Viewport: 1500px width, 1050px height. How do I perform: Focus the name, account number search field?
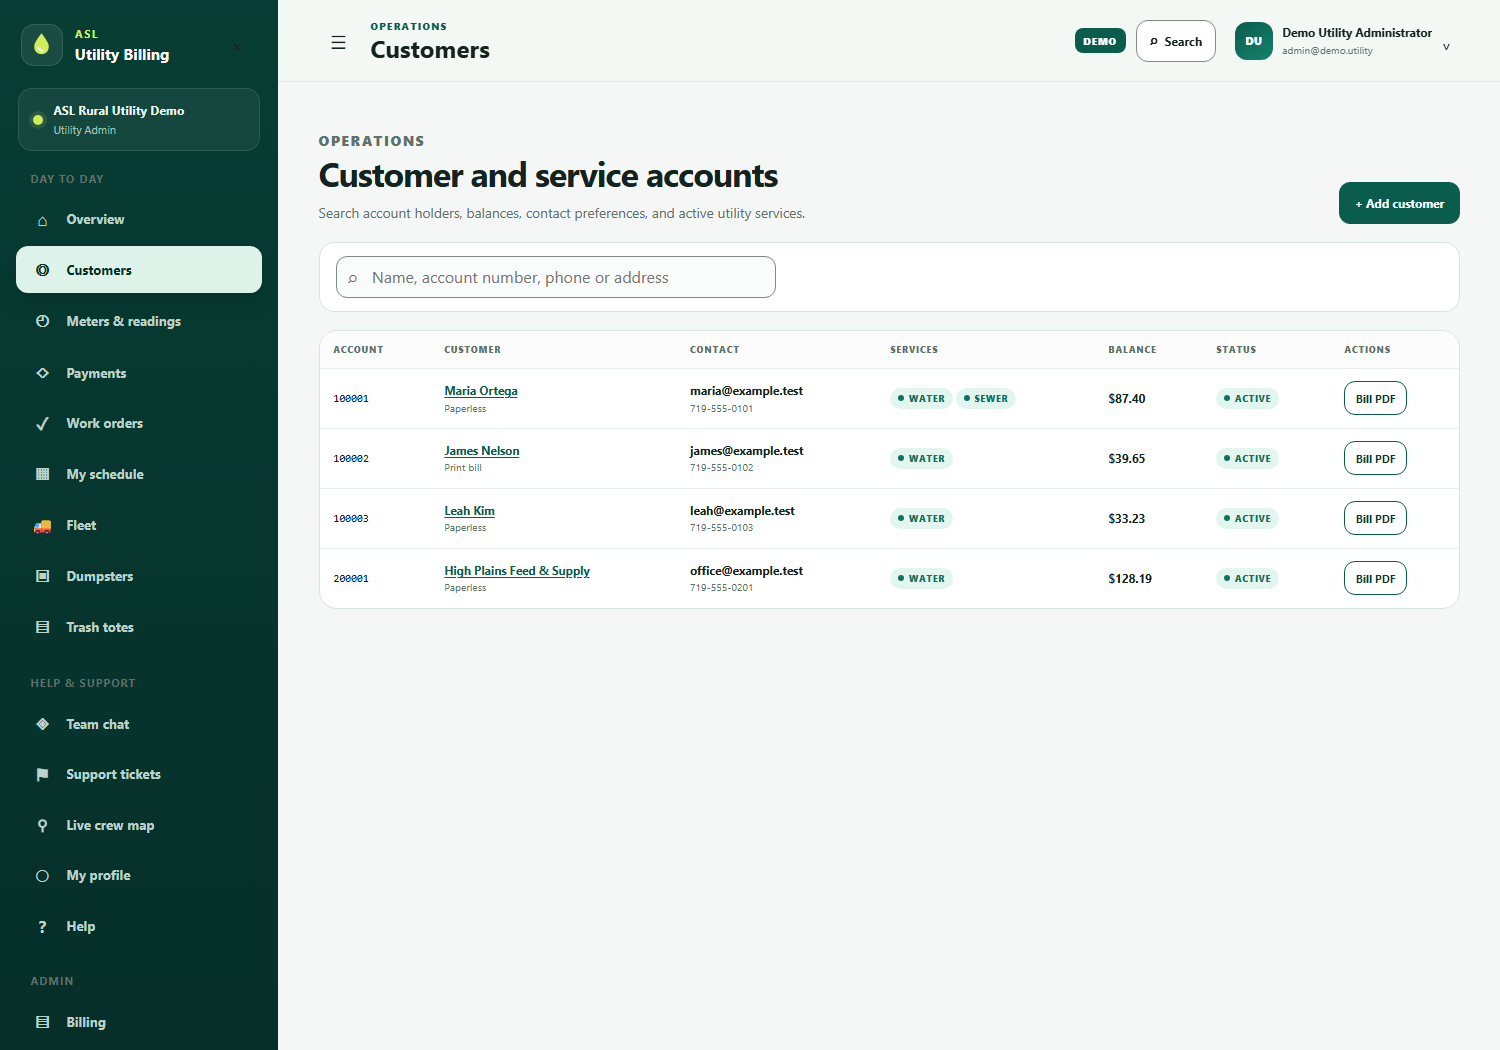click(x=556, y=277)
